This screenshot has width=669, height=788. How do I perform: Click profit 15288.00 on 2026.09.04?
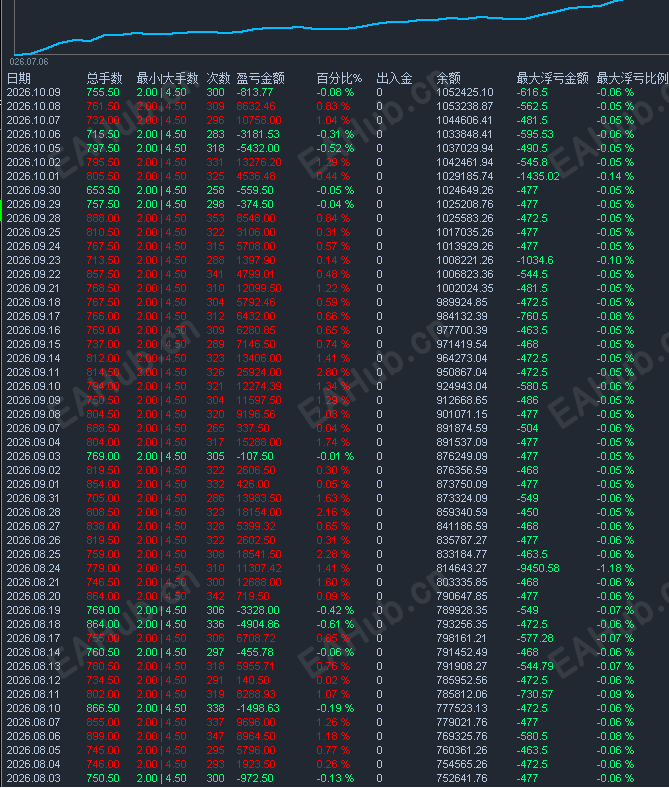(259, 443)
